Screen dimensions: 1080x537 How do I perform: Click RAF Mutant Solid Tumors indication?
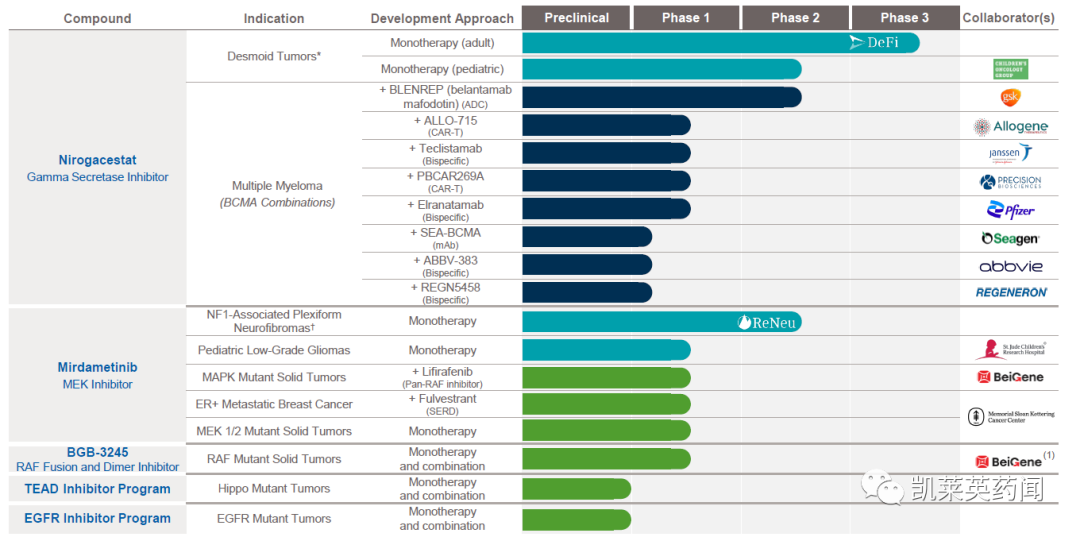coord(274,459)
